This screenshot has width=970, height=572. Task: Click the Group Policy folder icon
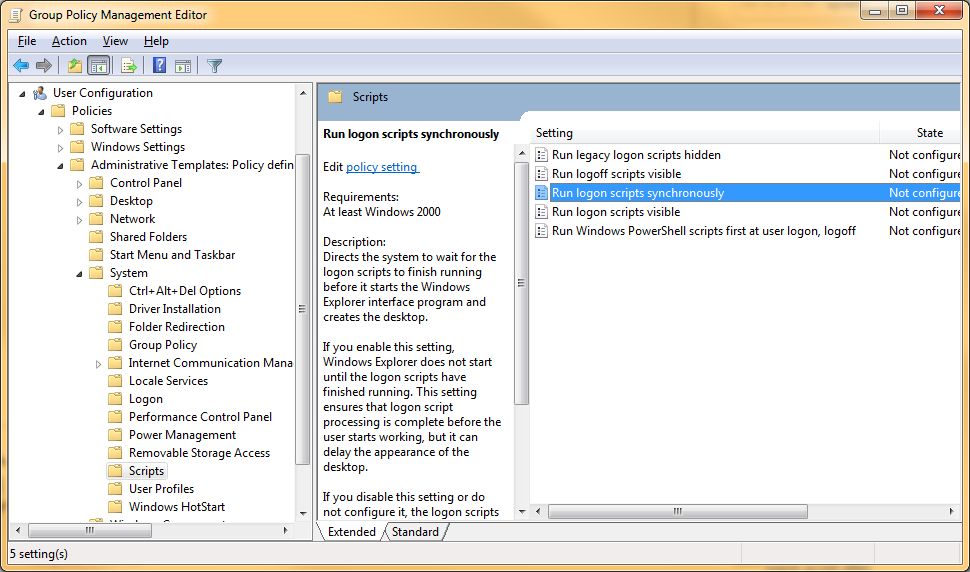pos(115,344)
